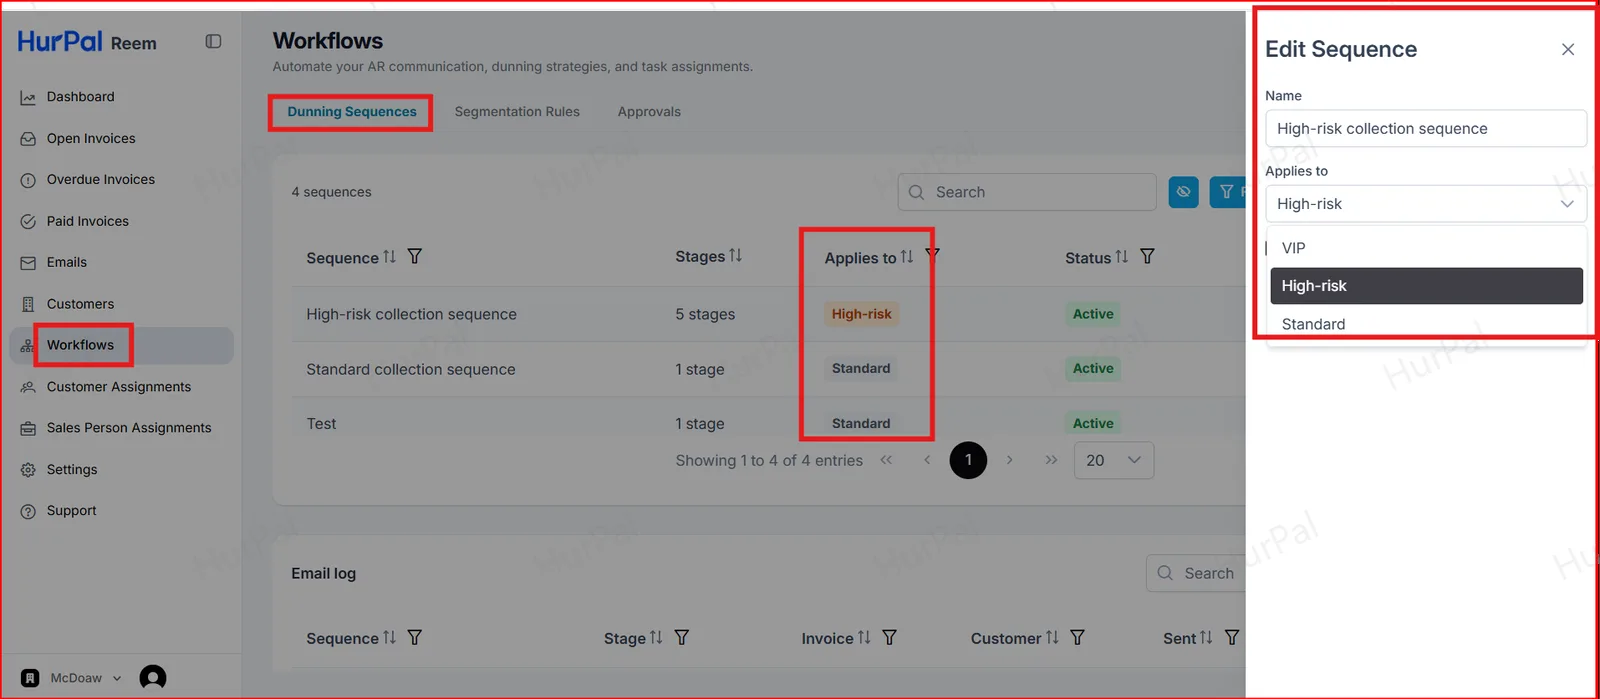The image size is (1600, 699).
Task: Sort by Sequence column in sequences table
Action: click(390, 257)
